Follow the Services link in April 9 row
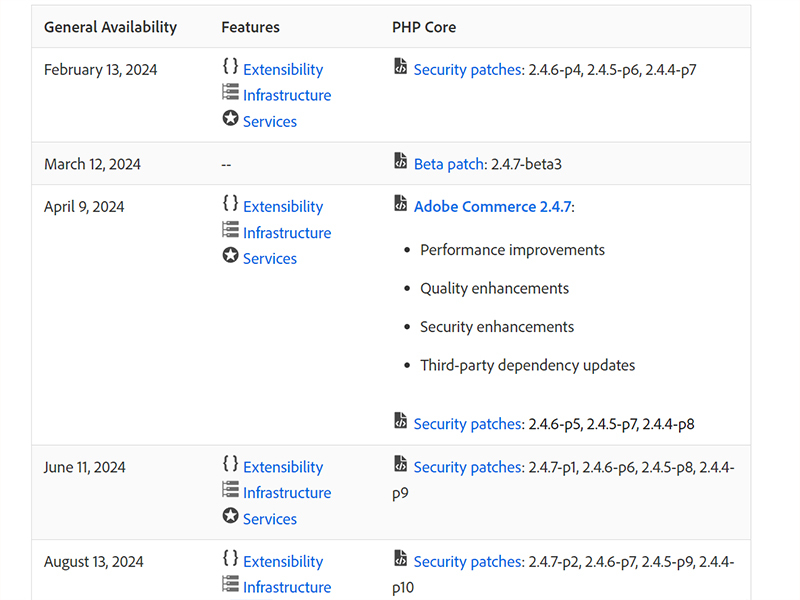 tap(270, 259)
